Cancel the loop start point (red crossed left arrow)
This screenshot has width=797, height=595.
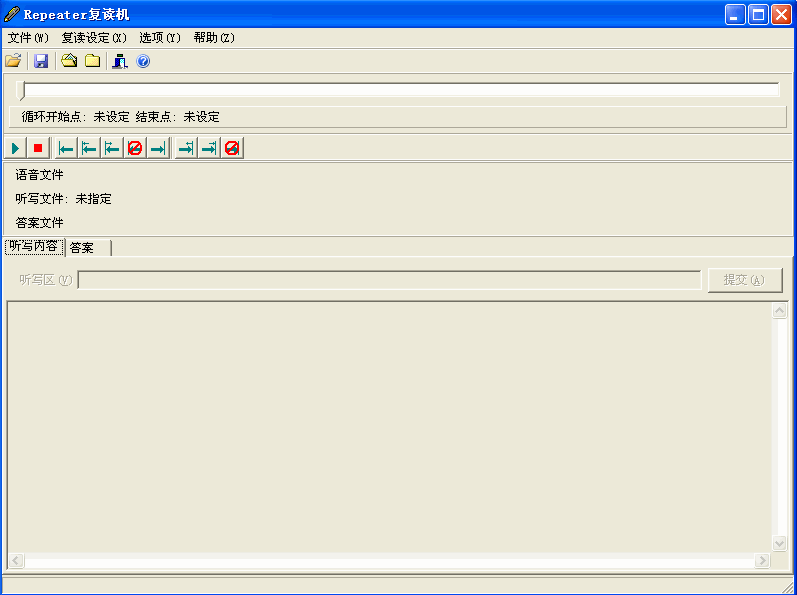[x=135, y=148]
